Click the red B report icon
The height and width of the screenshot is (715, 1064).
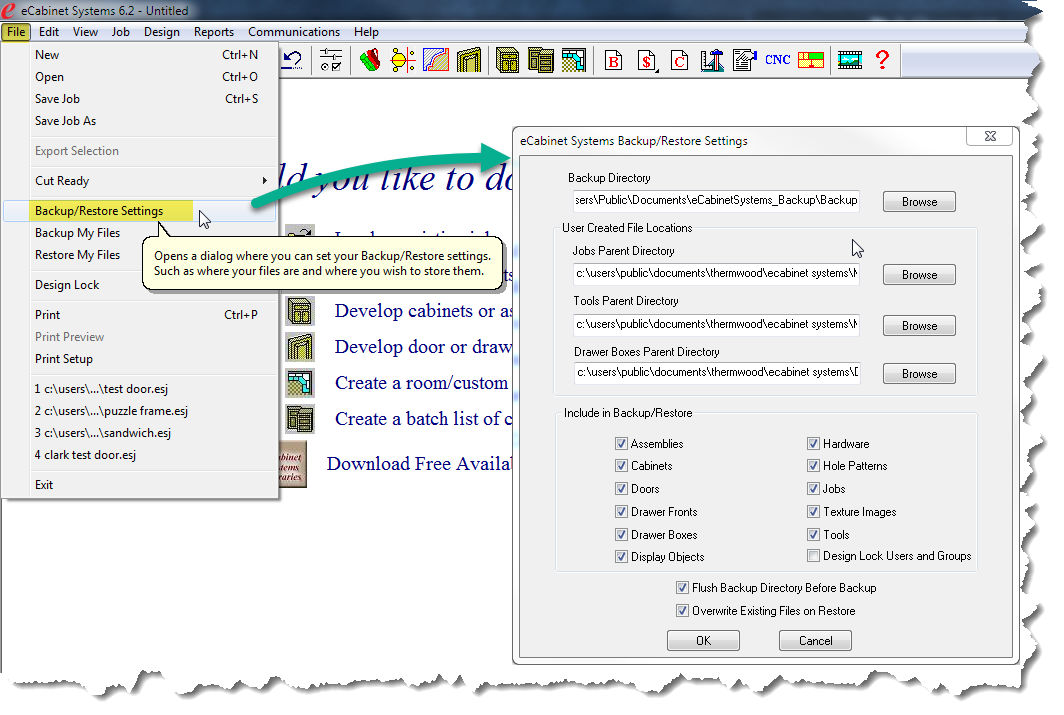click(x=613, y=61)
